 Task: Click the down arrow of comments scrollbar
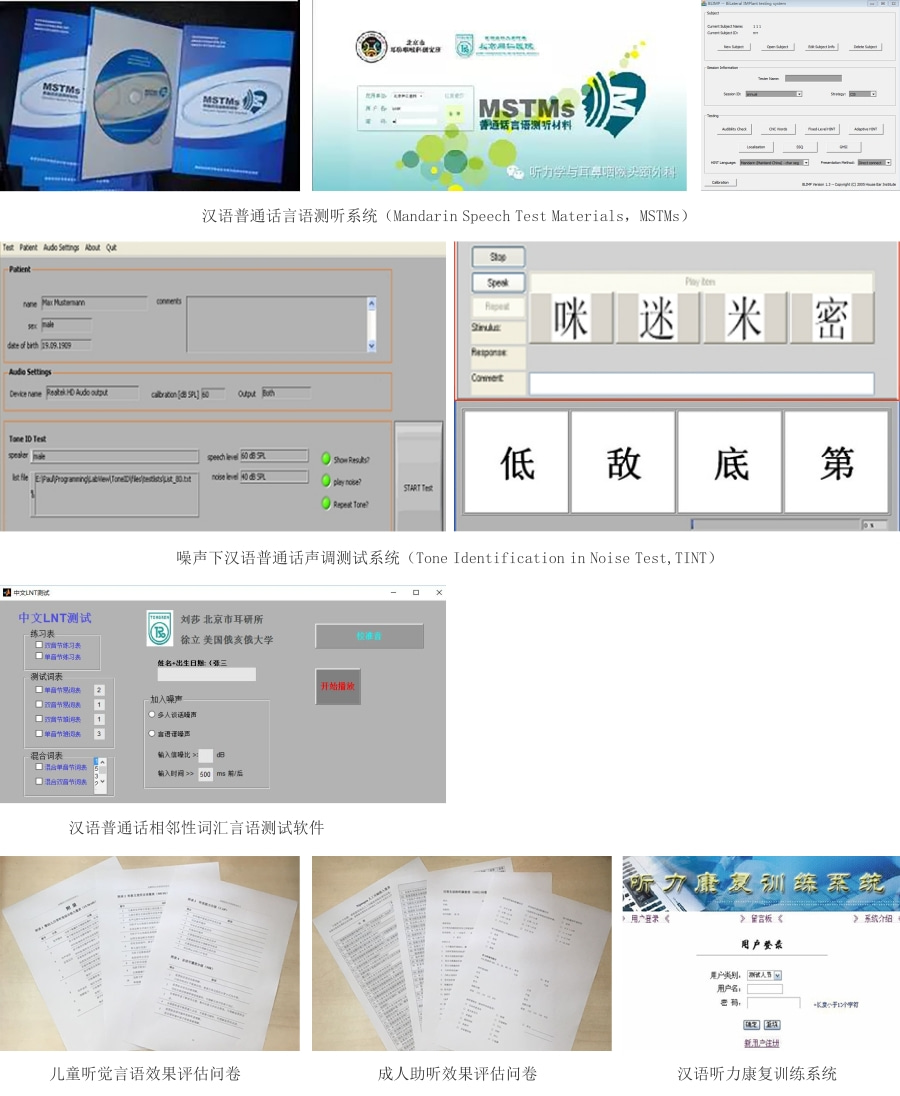pos(372,346)
